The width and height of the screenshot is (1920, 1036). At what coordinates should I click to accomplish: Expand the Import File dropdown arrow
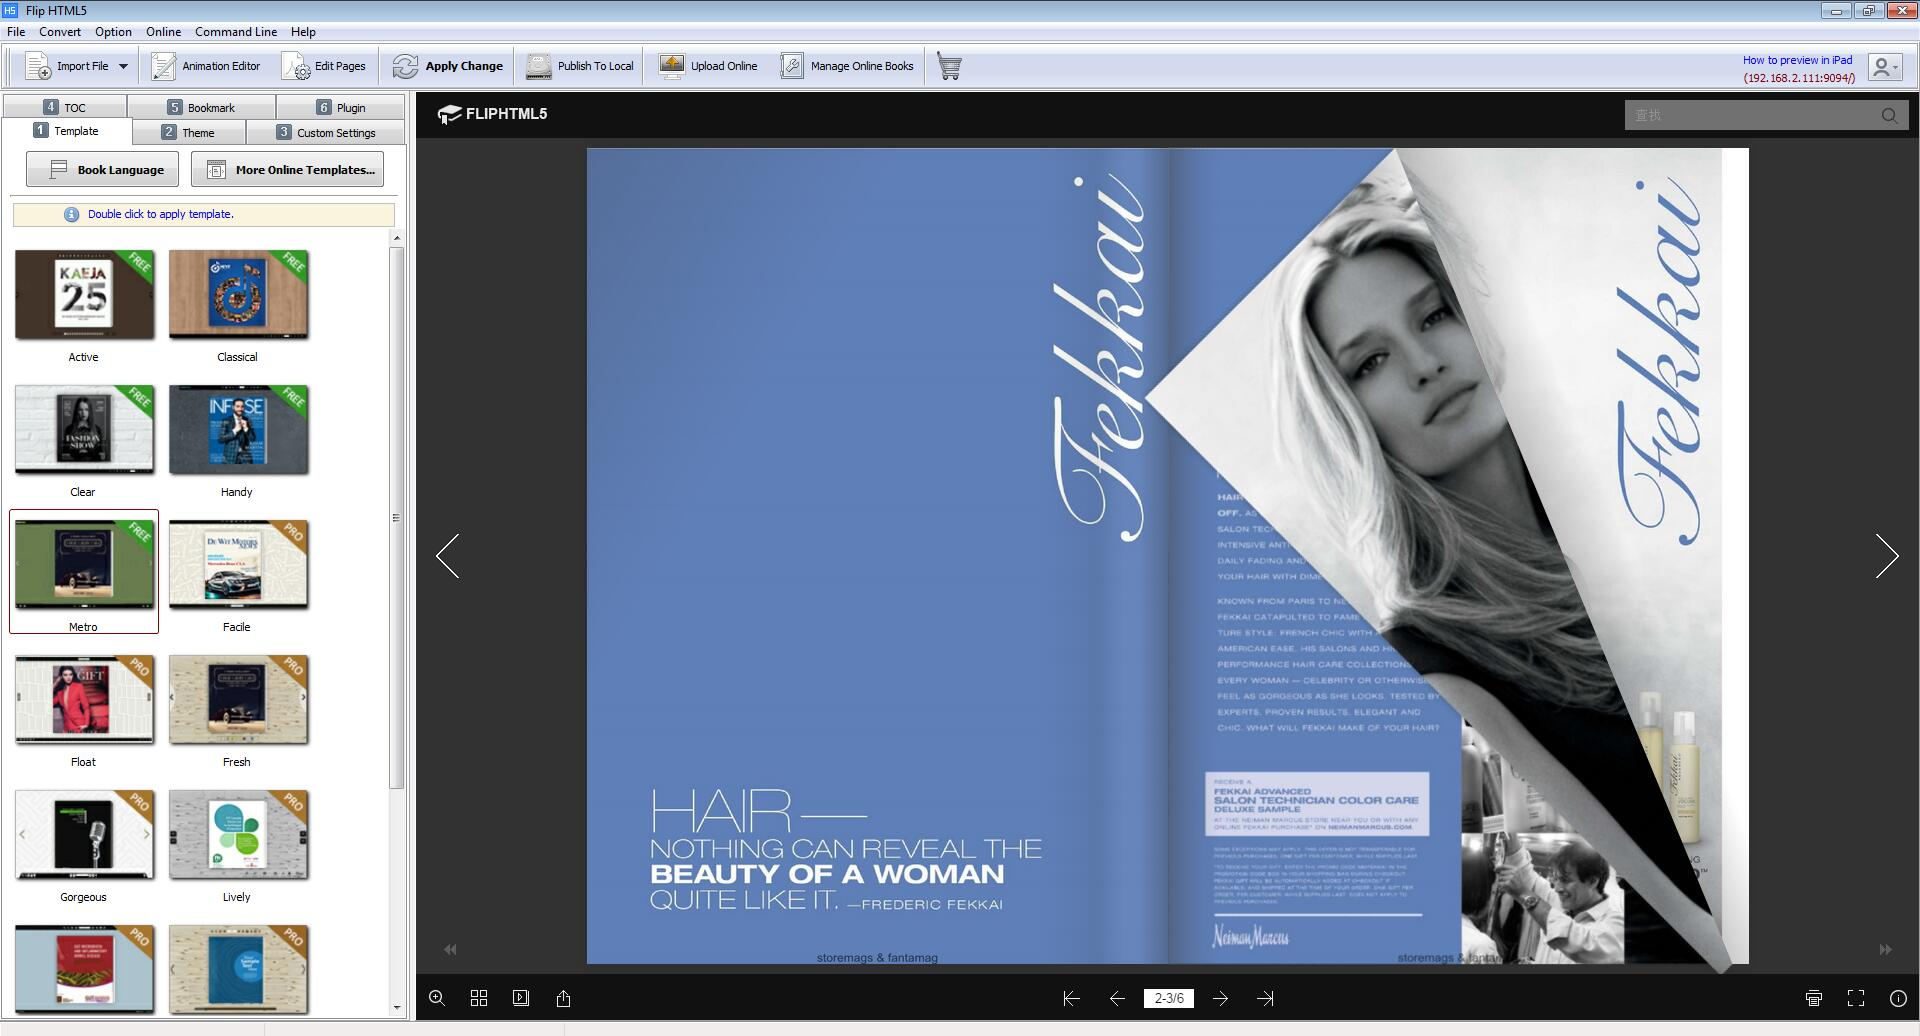click(123, 66)
